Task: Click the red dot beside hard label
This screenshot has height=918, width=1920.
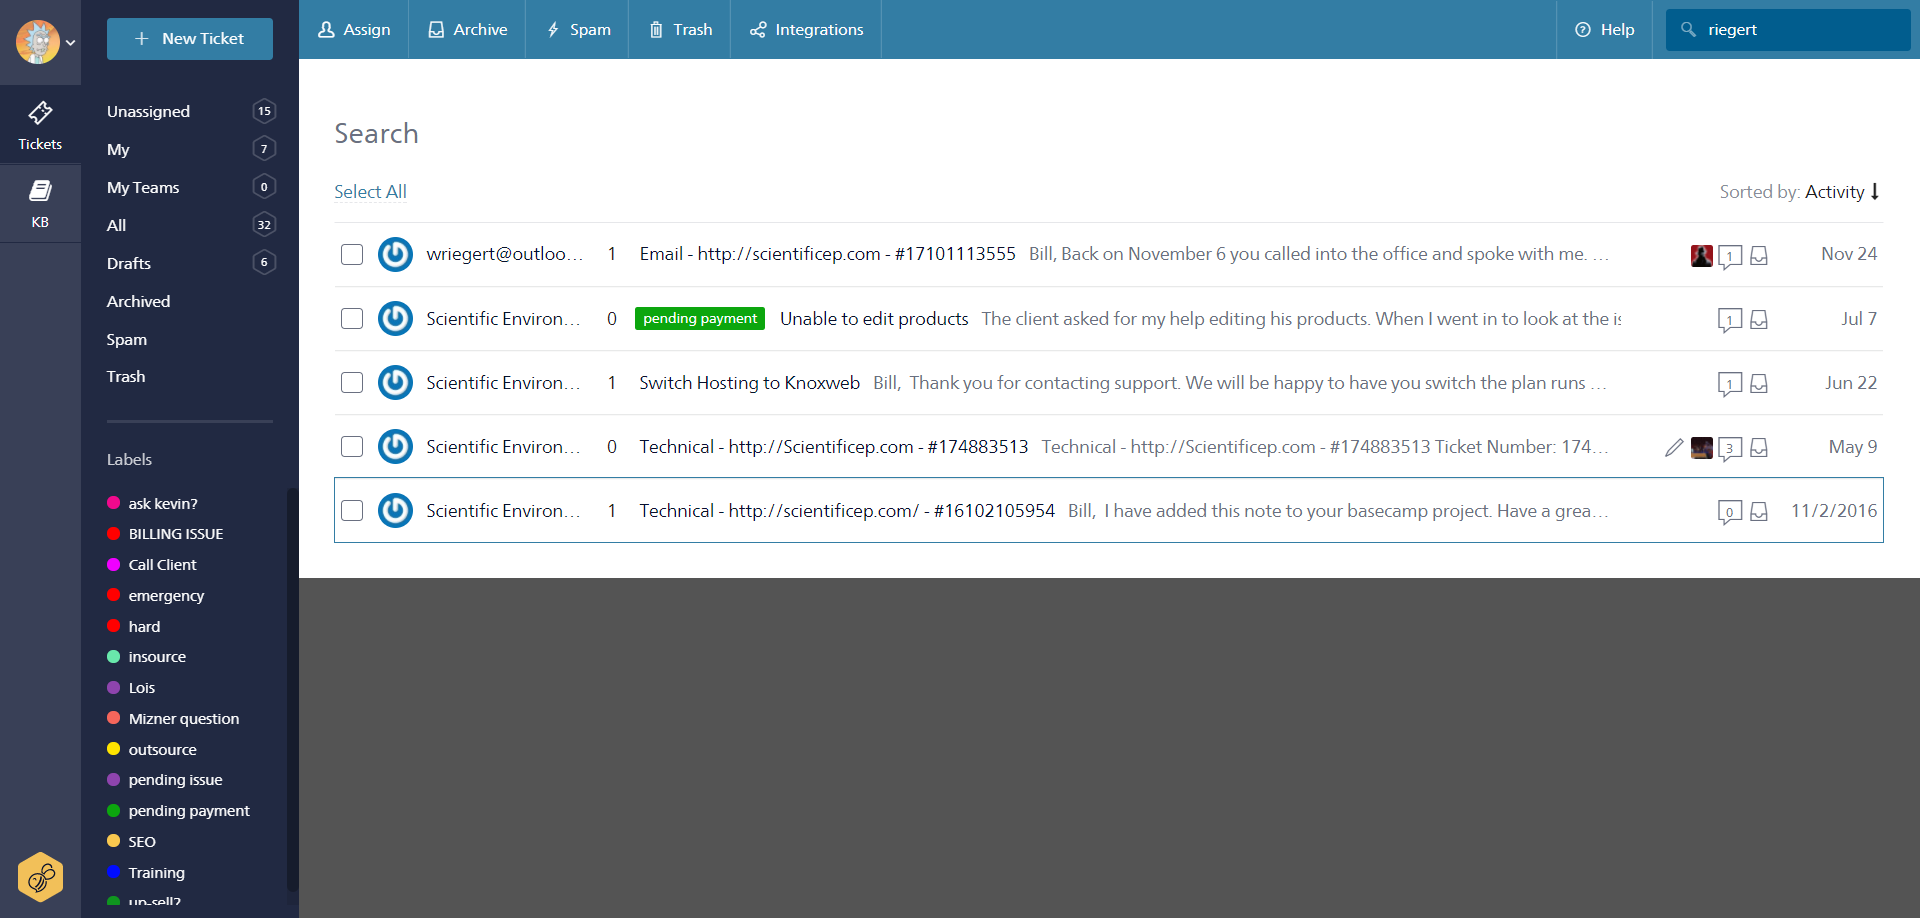Action: [x=114, y=626]
